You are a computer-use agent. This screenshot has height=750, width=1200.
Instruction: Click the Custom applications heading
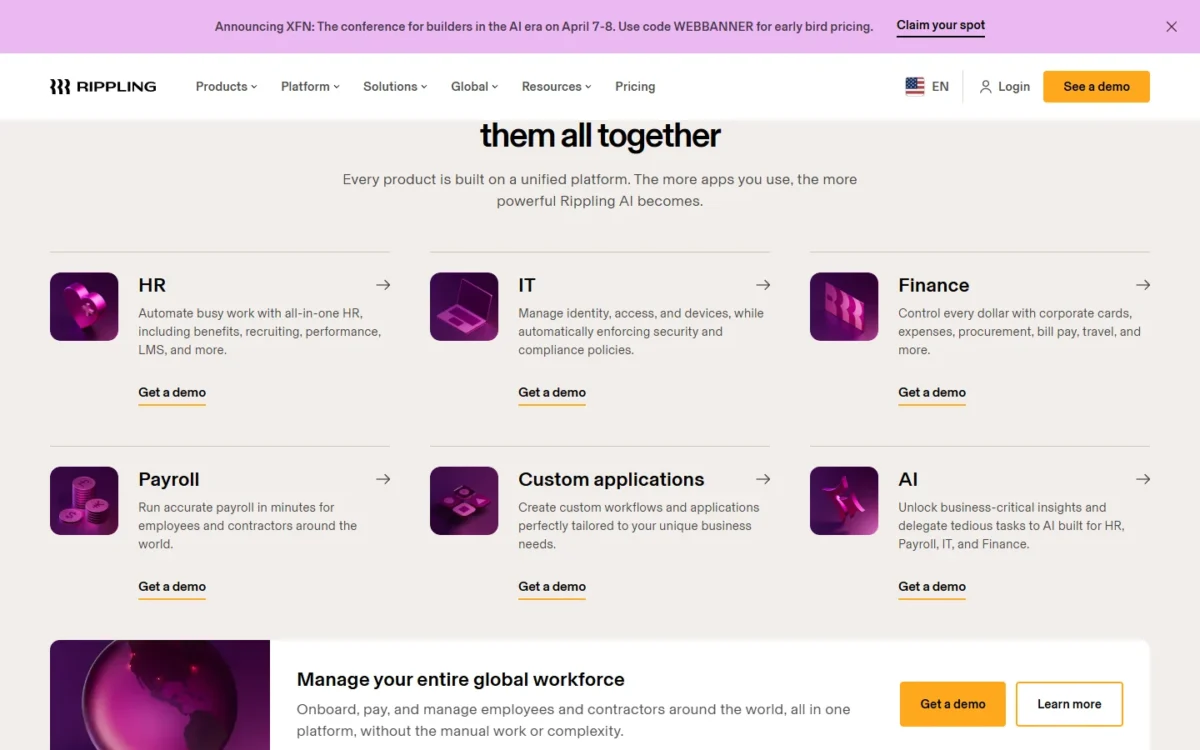[x=611, y=479]
